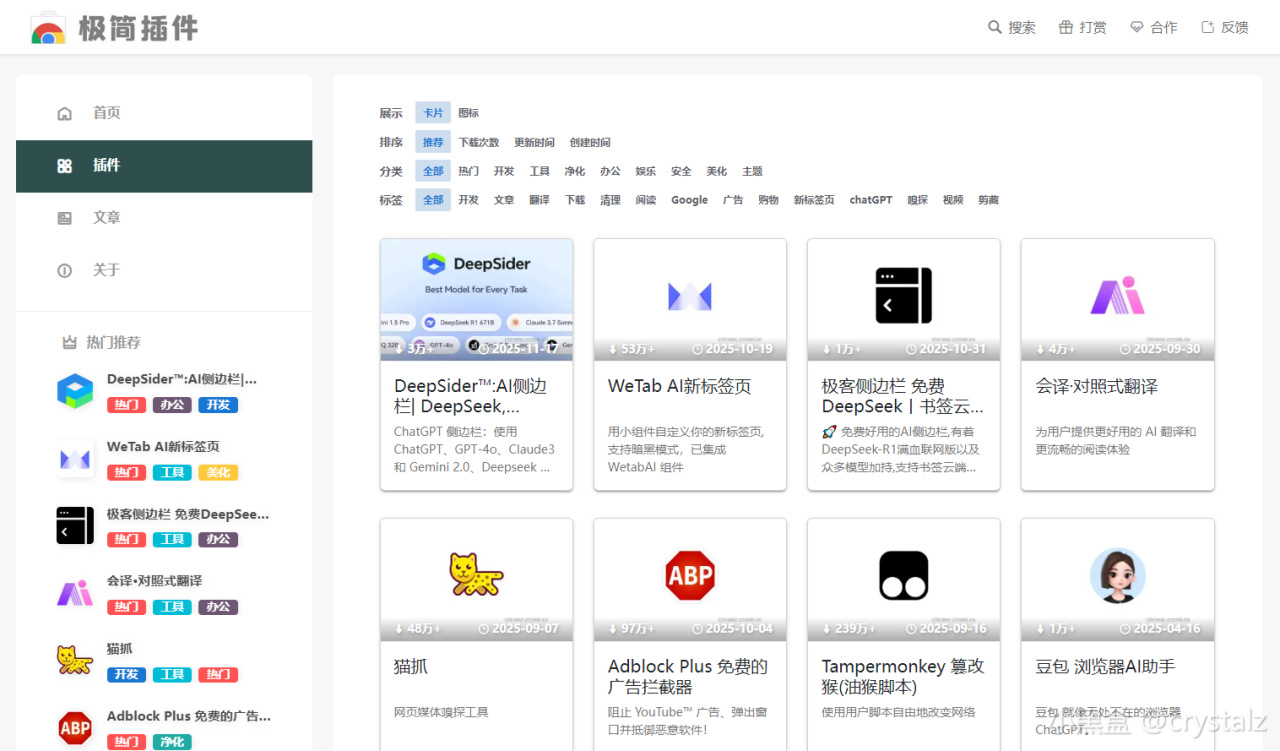The width and height of the screenshot is (1280, 751).
Task: Click 热门 tag under 会译 in sidebar
Action: click(x=127, y=607)
